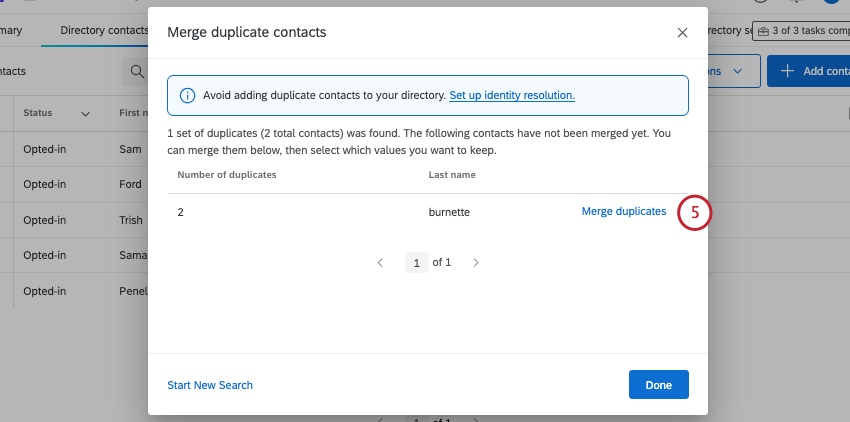This screenshot has width=850, height=422.
Task: Click the Number of duplicates column header
Action: tap(227, 175)
